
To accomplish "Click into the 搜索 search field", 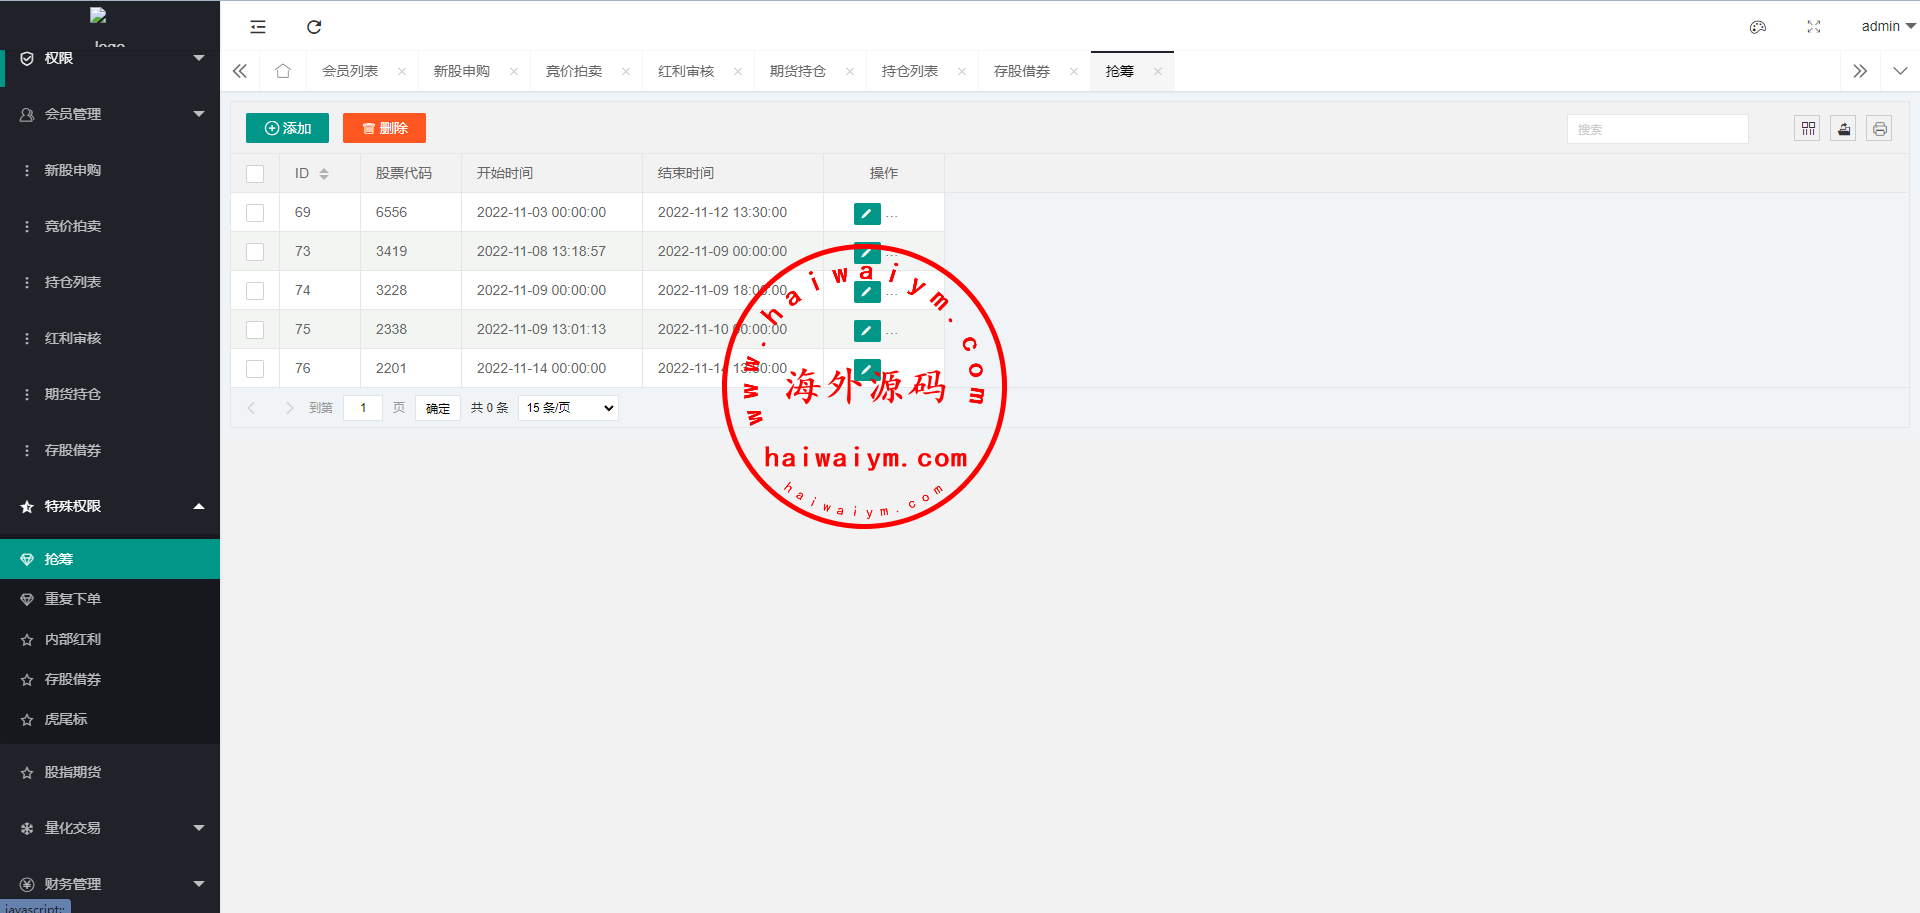I will click(1657, 129).
